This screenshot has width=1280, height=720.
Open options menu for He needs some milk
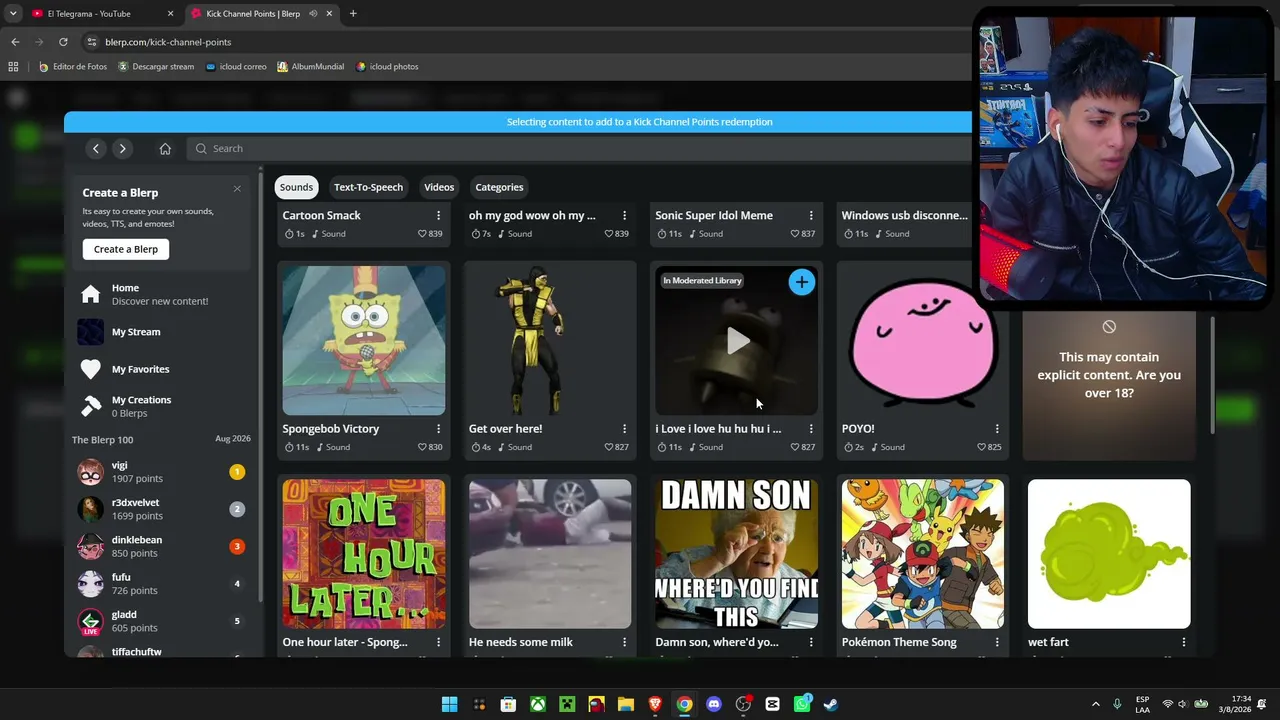click(624, 642)
